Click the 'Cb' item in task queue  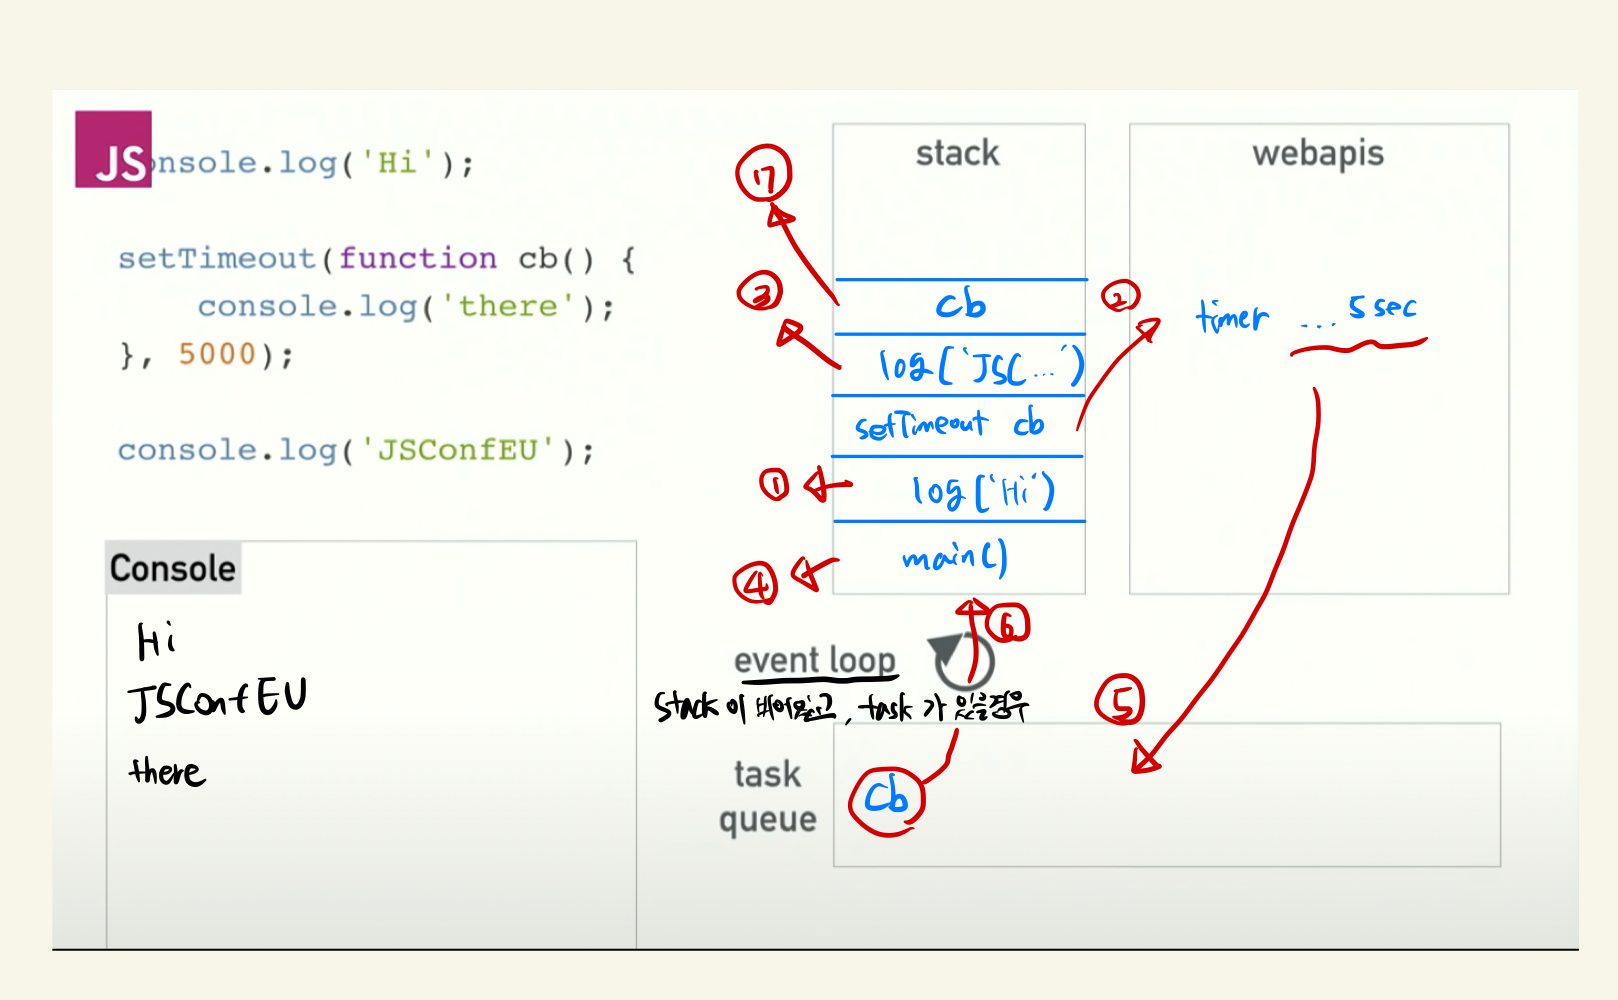(886, 798)
